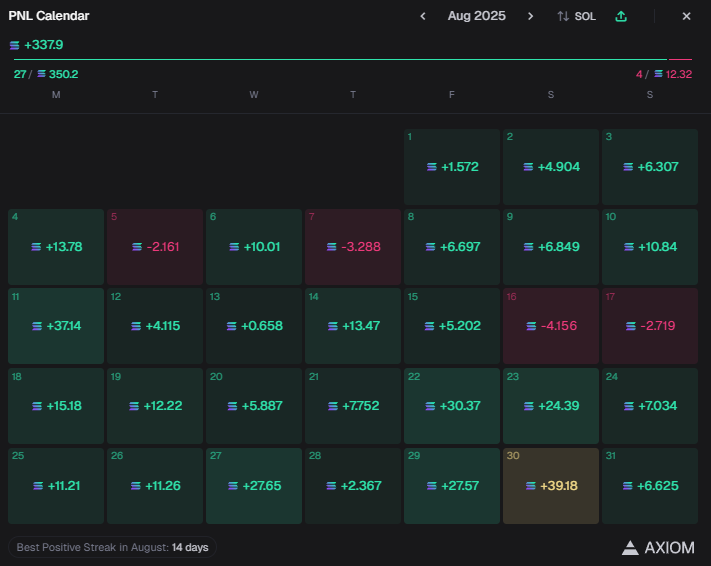
Task: Open August 13 day showing +0.658
Action: point(254,326)
